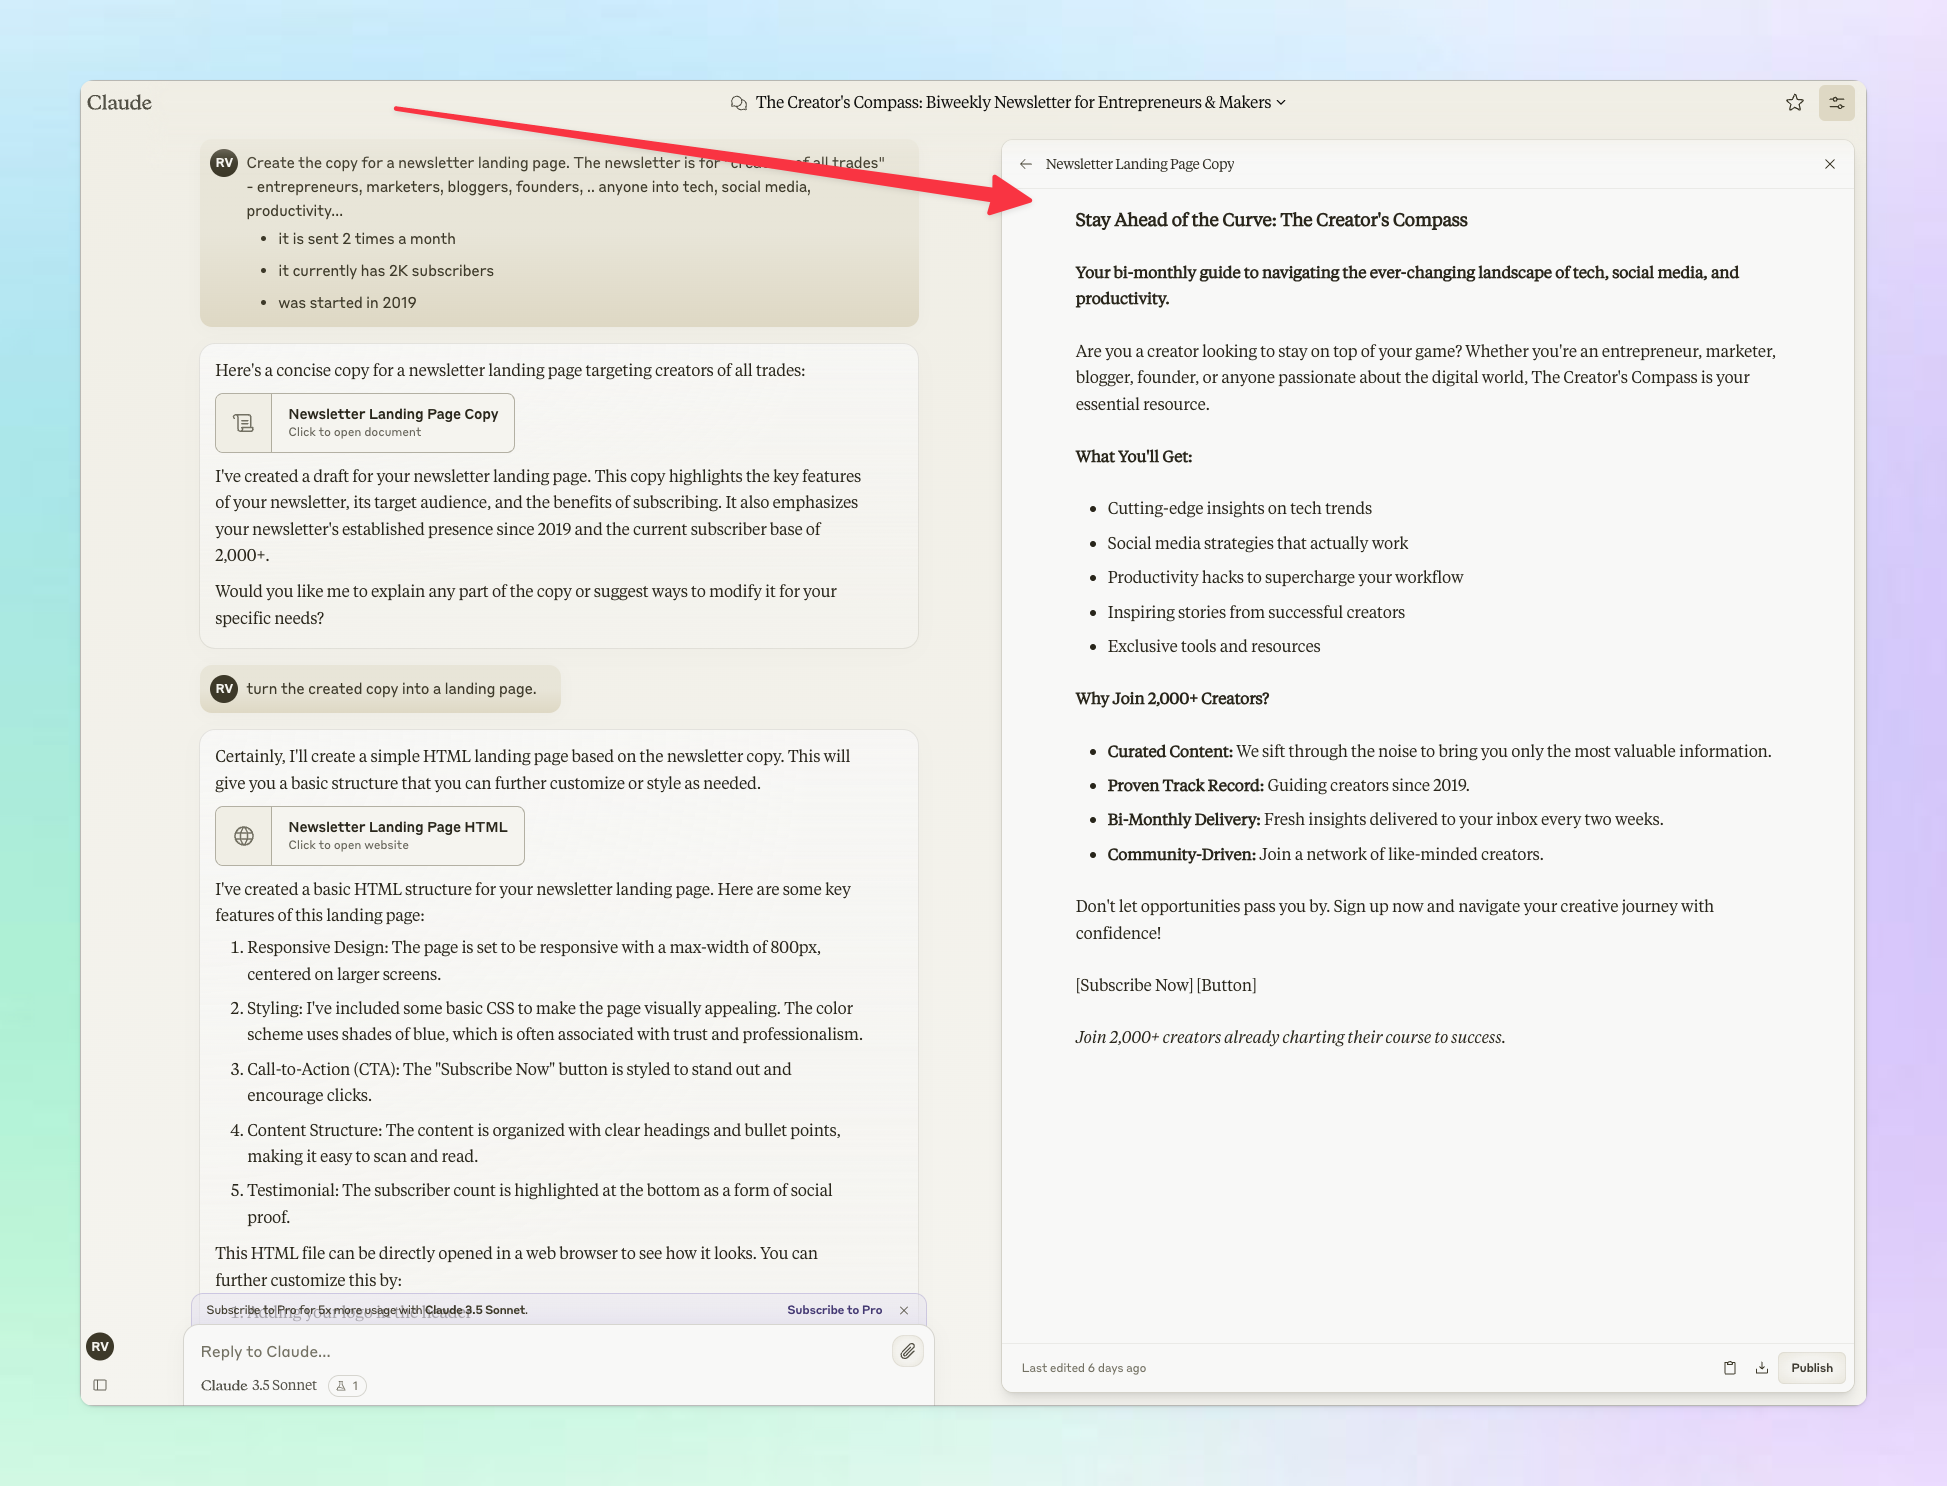Download the Newsletter Landing Page Copy
The width and height of the screenshot is (1947, 1486).
pyautogui.click(x=1762, y=1367)
